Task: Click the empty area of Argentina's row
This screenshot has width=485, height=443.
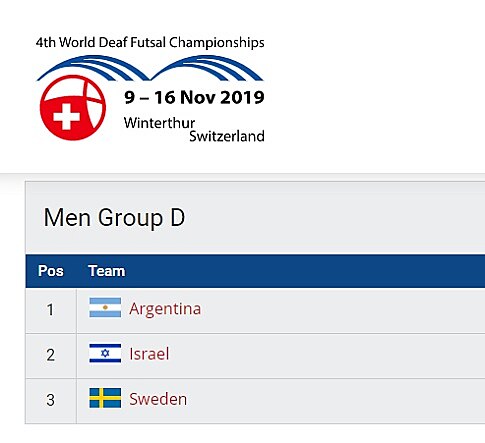Action: (x=343, y=310)
